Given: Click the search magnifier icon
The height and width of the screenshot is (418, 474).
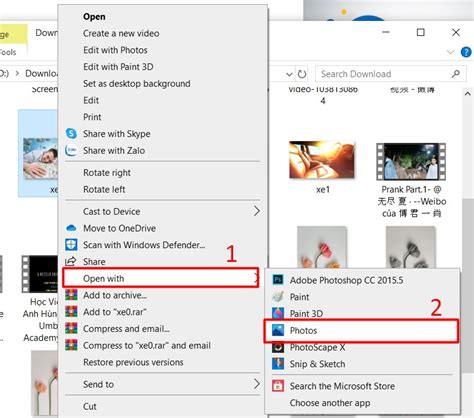Looking at the screenshot, I should tap(455, 74).
